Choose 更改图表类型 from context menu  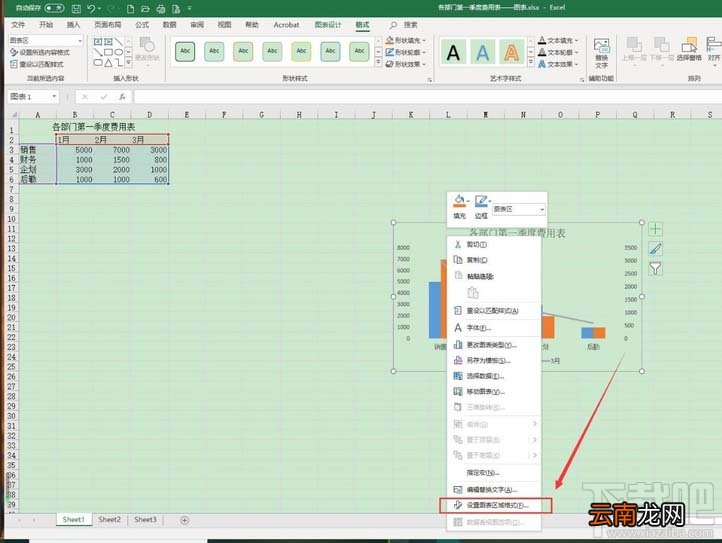pyautogui.click(x=494, y=344)
